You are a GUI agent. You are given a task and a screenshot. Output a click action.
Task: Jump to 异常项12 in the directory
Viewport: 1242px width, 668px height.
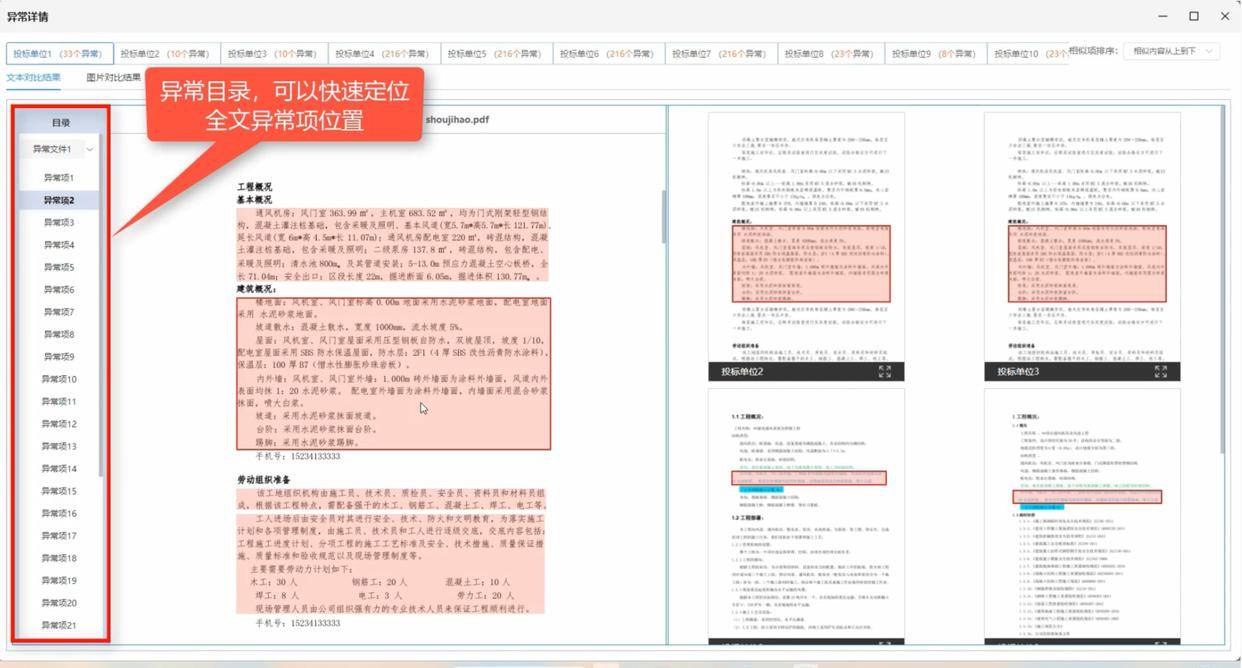[59, 424]
